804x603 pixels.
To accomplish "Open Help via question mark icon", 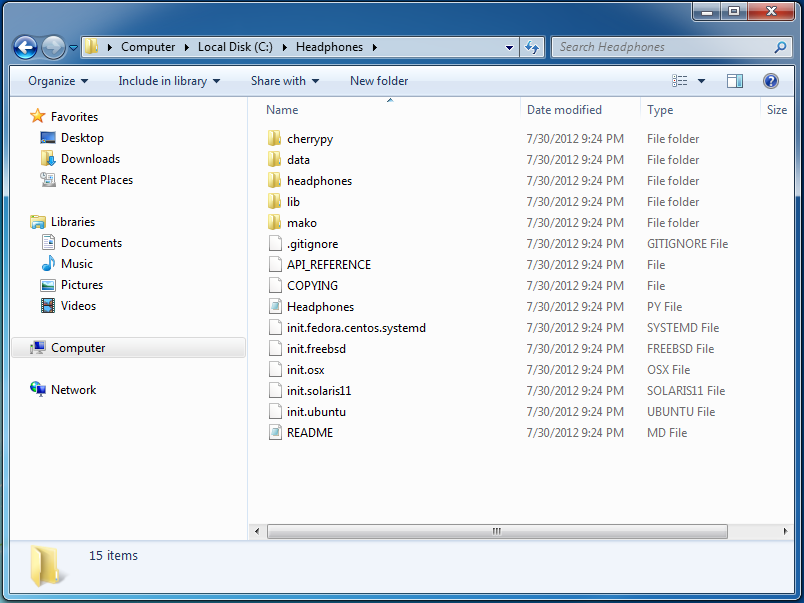I will pyautogui.click(x=771, y=81).
